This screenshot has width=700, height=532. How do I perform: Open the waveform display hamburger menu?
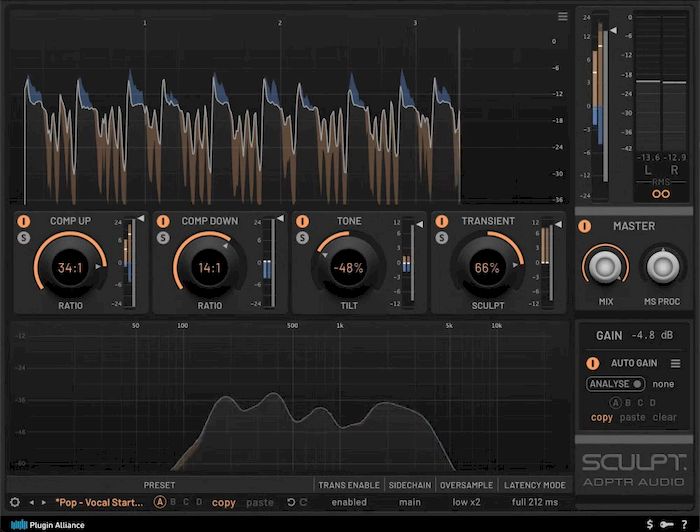pos(562,17)
